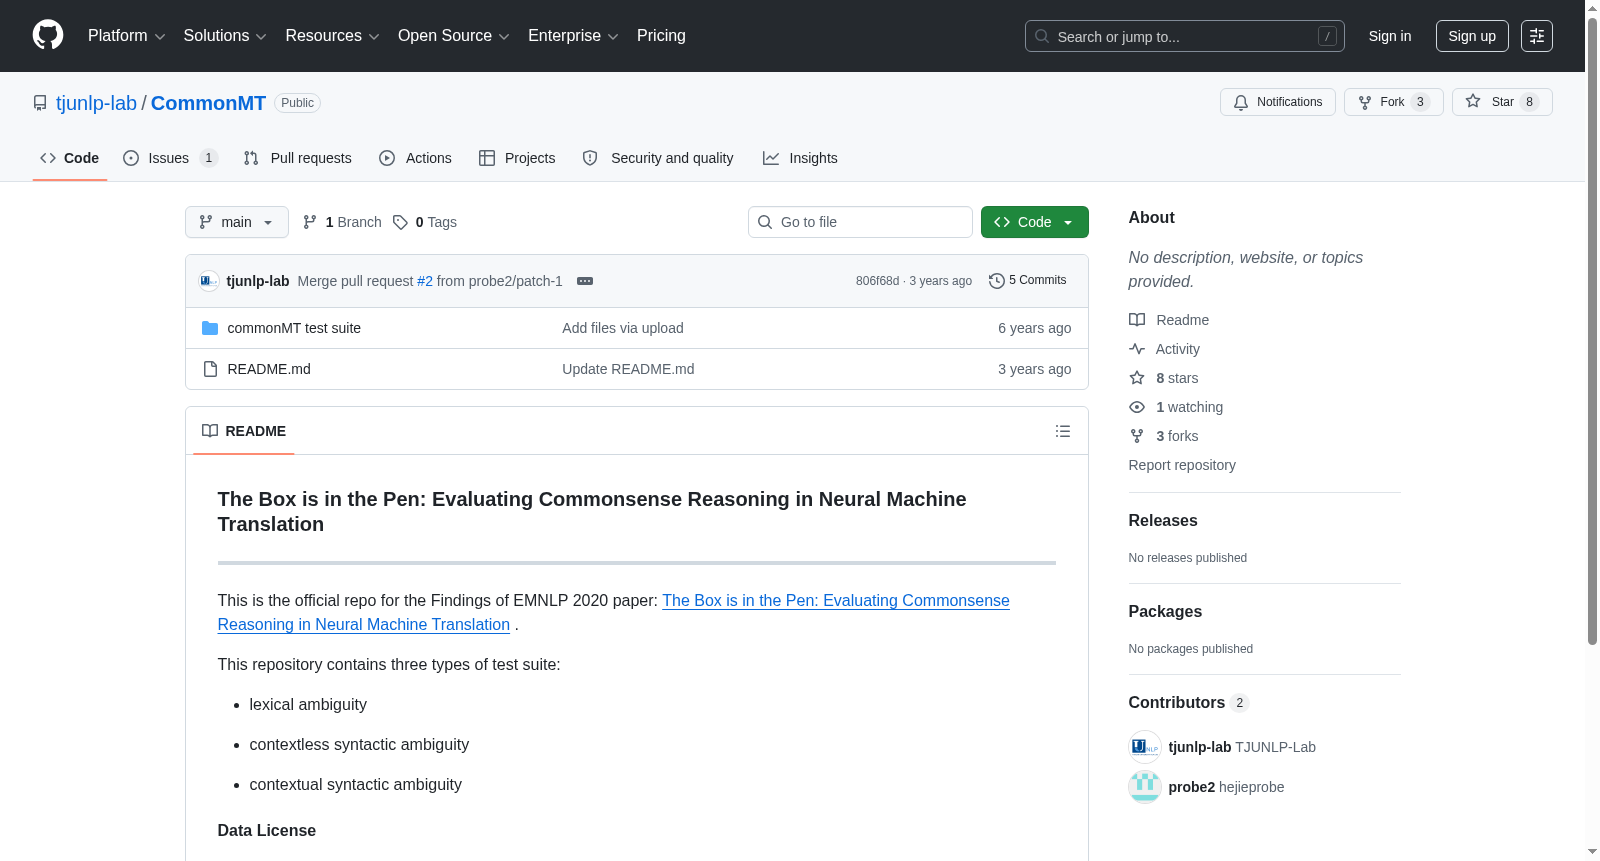This screenshot has height=861, width=1600.
Task: Open the Insights tab
Action: (x=800, y=158)
